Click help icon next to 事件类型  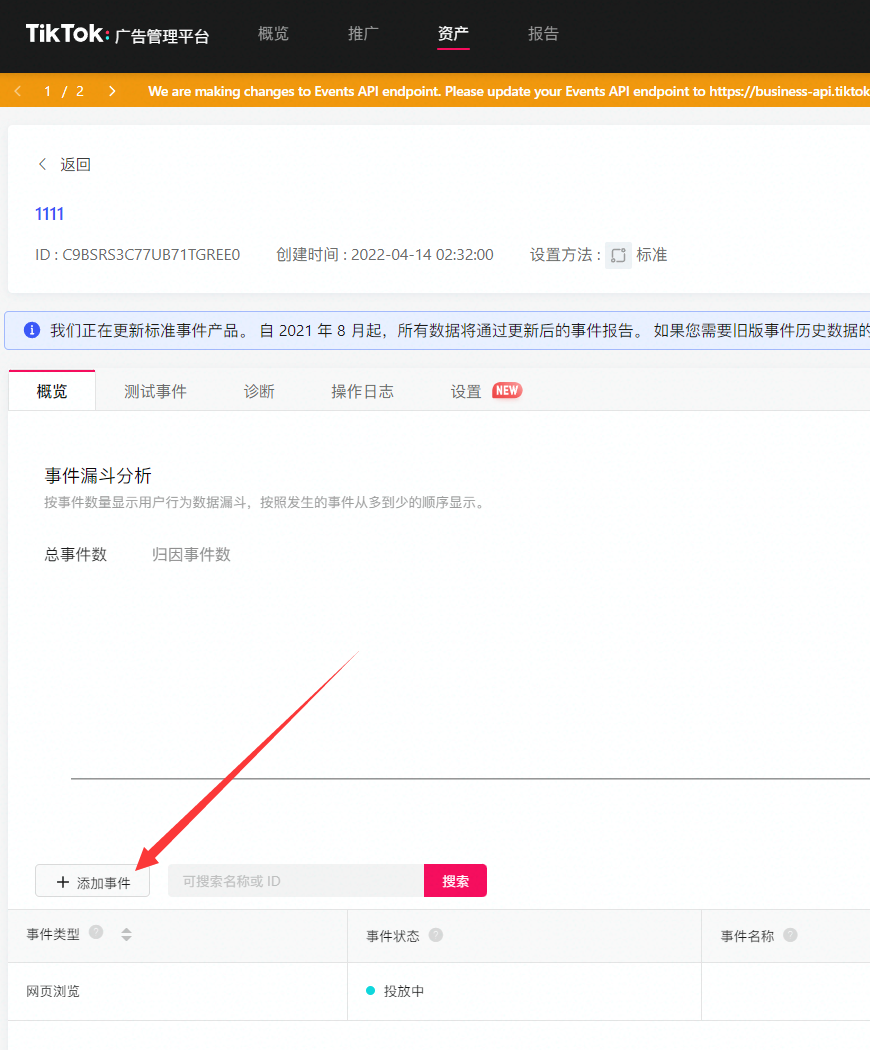click(96, 932)
